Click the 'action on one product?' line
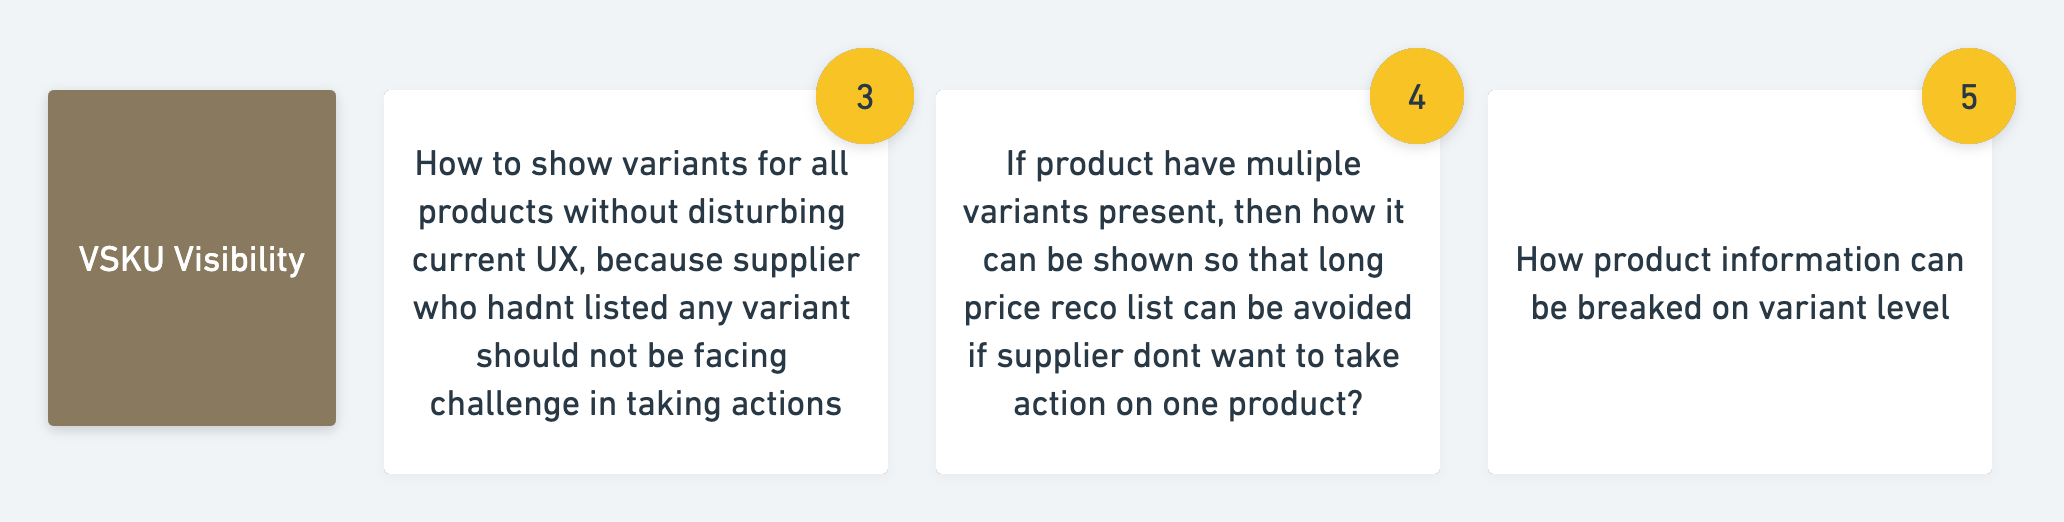2064x522 pixels. 1188,404
